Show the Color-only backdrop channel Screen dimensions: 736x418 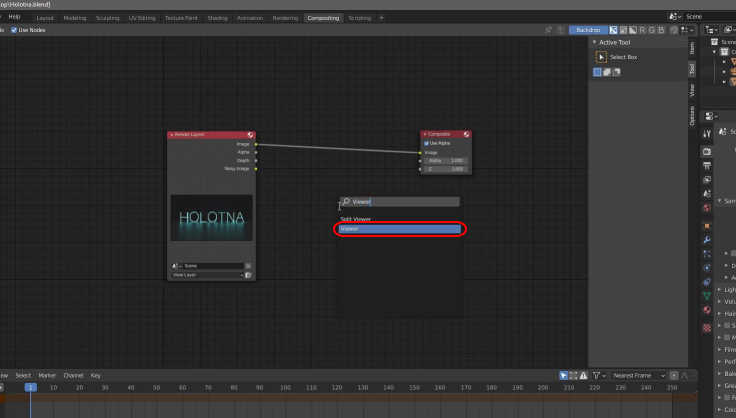click(623, 30)
